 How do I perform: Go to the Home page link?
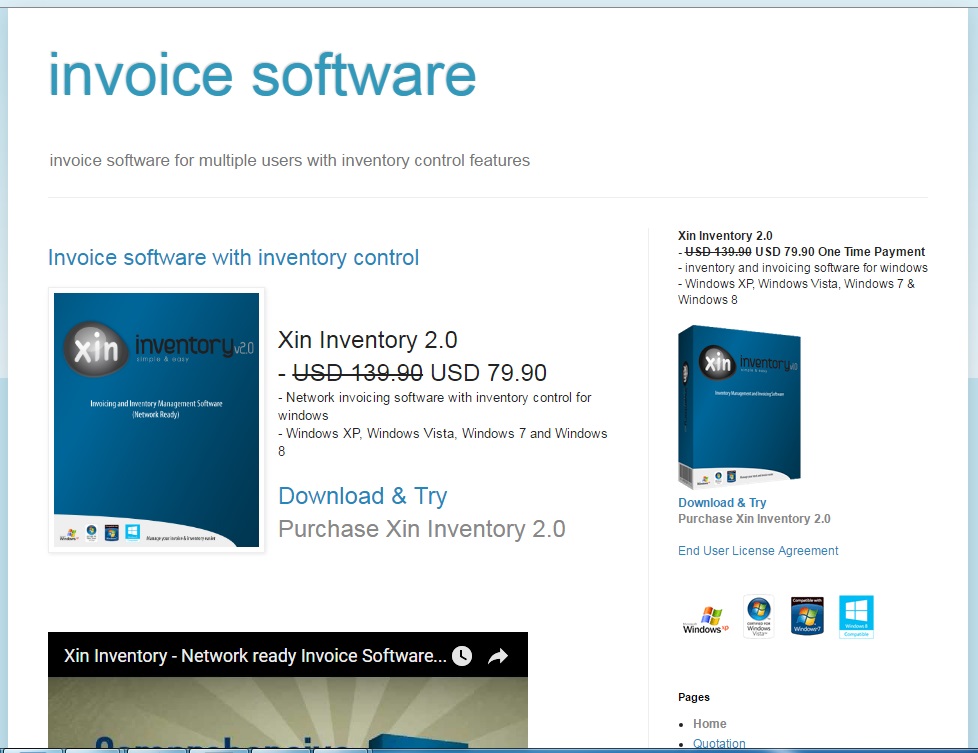tap(709, 724)
